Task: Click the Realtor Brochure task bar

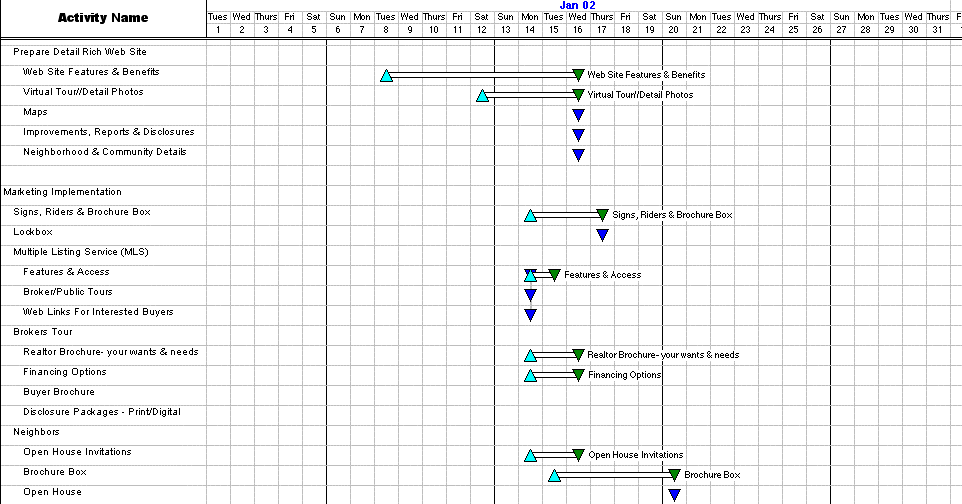Action: pyautogui.click(x=554, y=355)
